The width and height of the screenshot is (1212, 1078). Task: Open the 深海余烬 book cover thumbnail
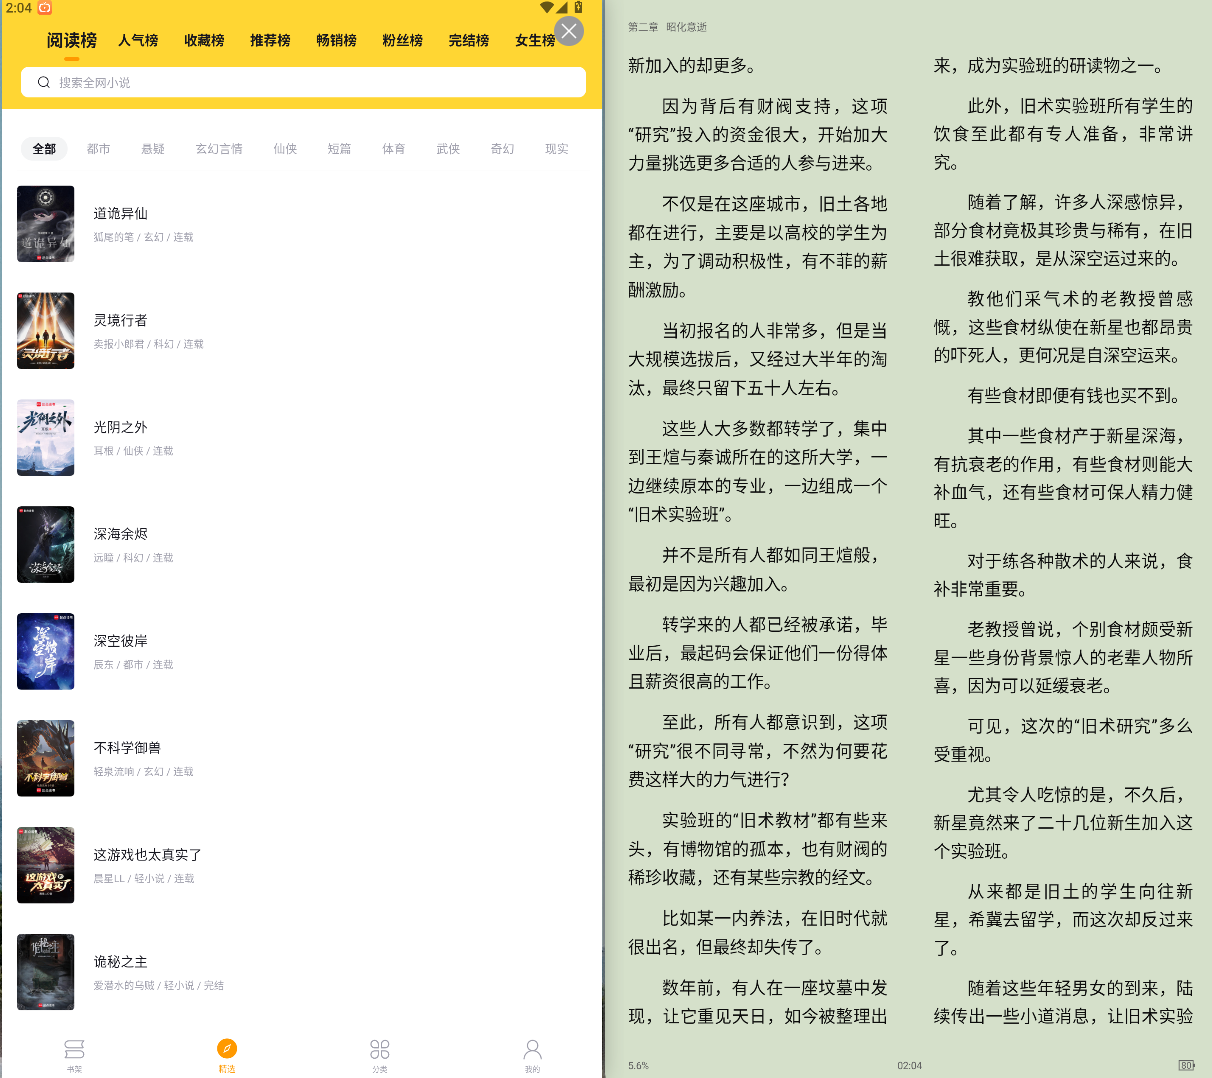tap(45, 545)
